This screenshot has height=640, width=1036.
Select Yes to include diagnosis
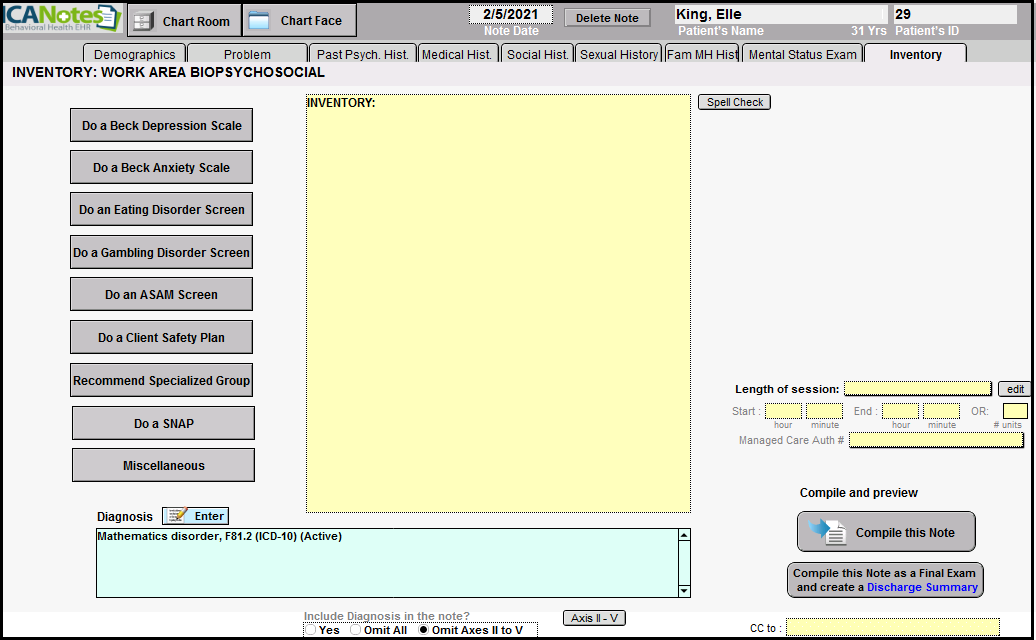pos(311,630)
